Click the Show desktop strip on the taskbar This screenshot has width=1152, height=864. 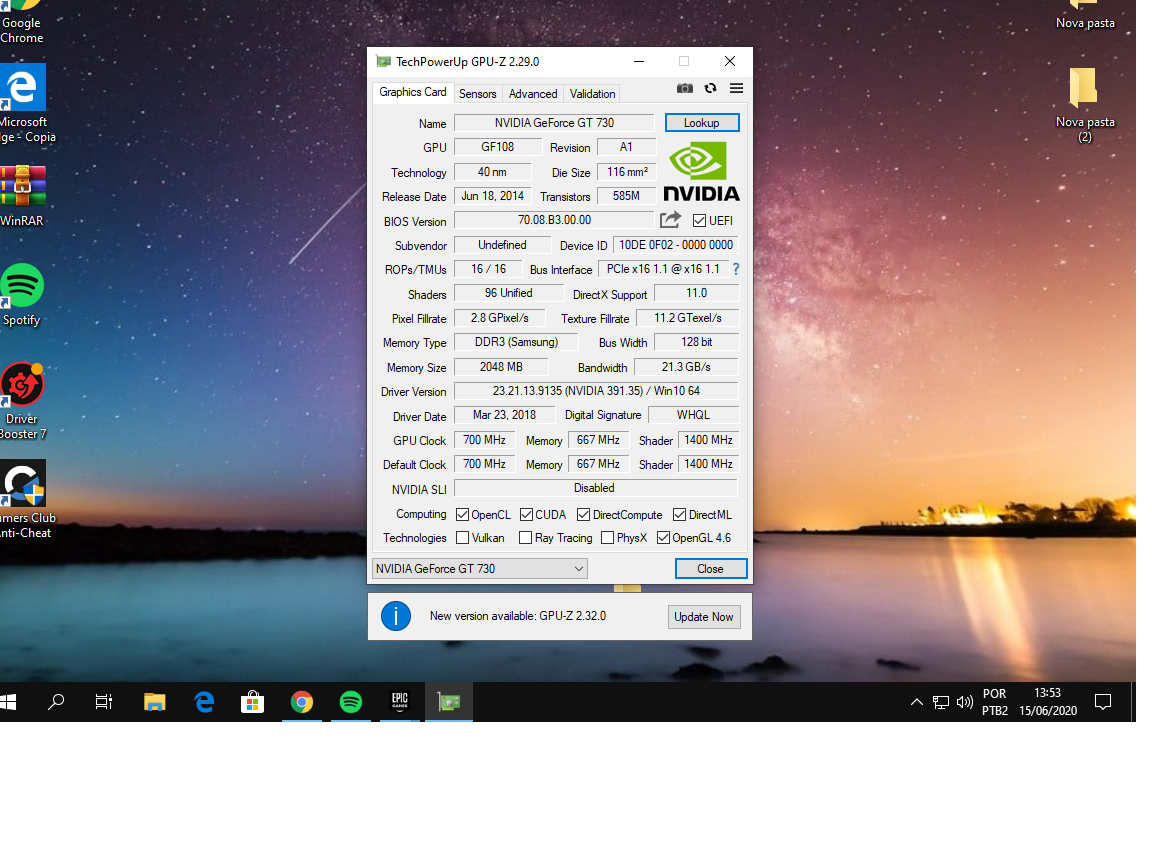[x=1134, y=702]
